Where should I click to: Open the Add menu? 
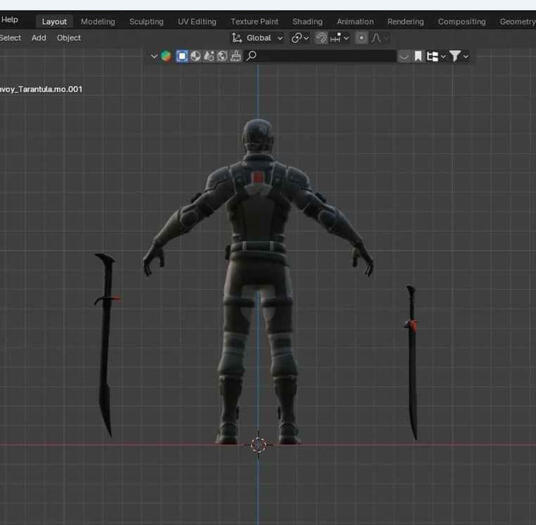[x=39, y=38]
